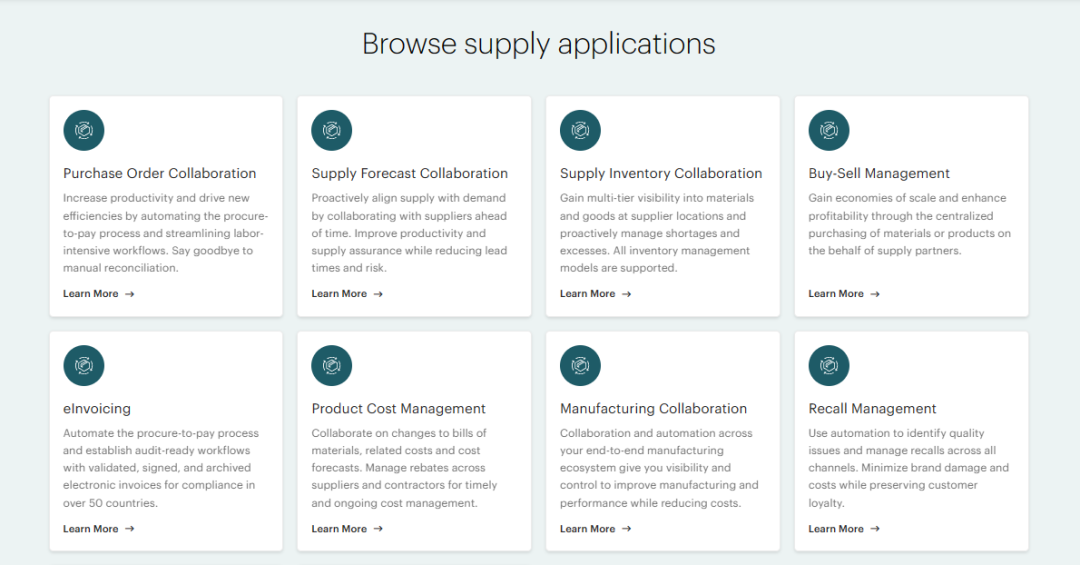Screen dimensions: 1080x565
Task: Follow Learn More for Supply Inventory Collaboration
Action: coord(596,294)
